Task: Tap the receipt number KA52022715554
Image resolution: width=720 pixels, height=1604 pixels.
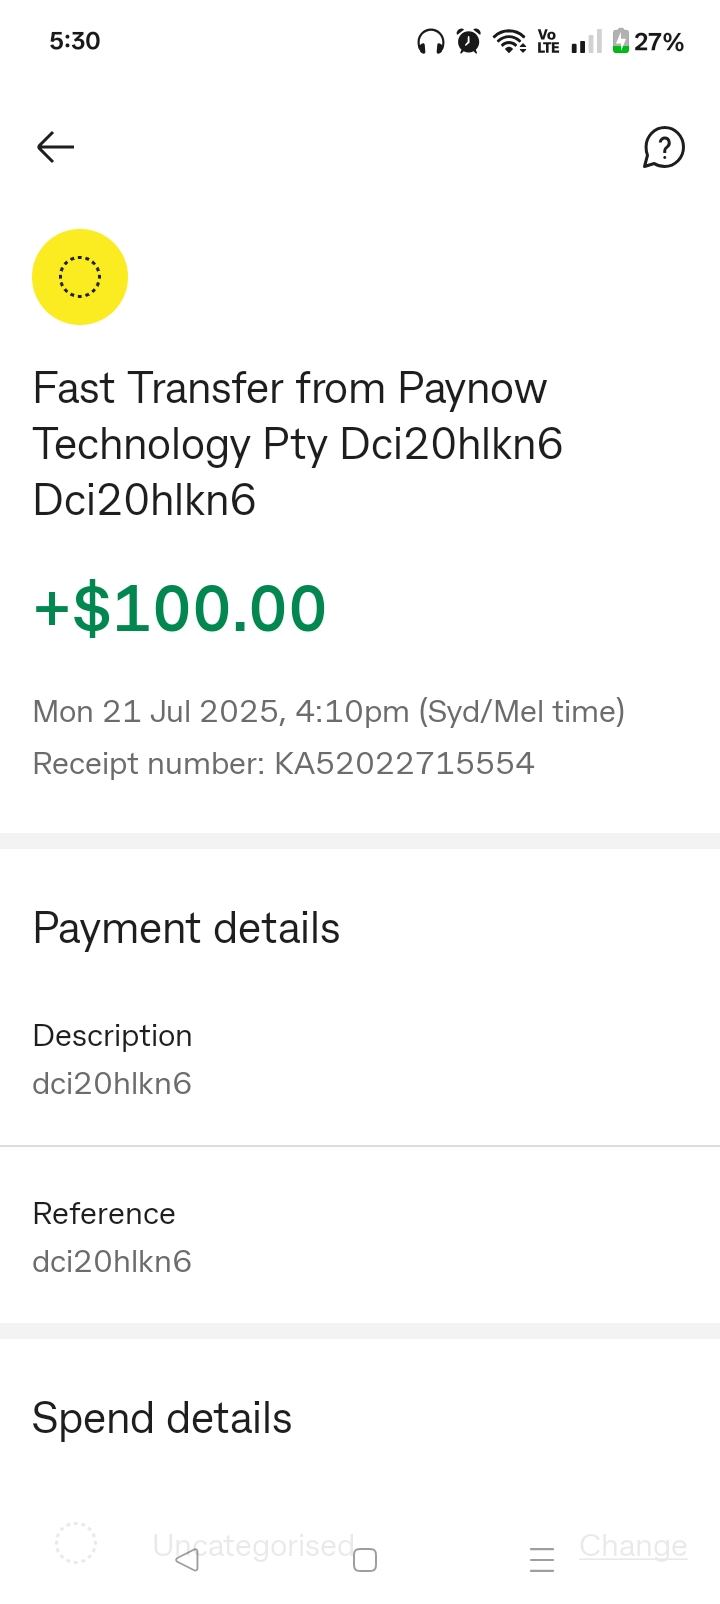Action: pyautogui.click(x=404, y=764)
